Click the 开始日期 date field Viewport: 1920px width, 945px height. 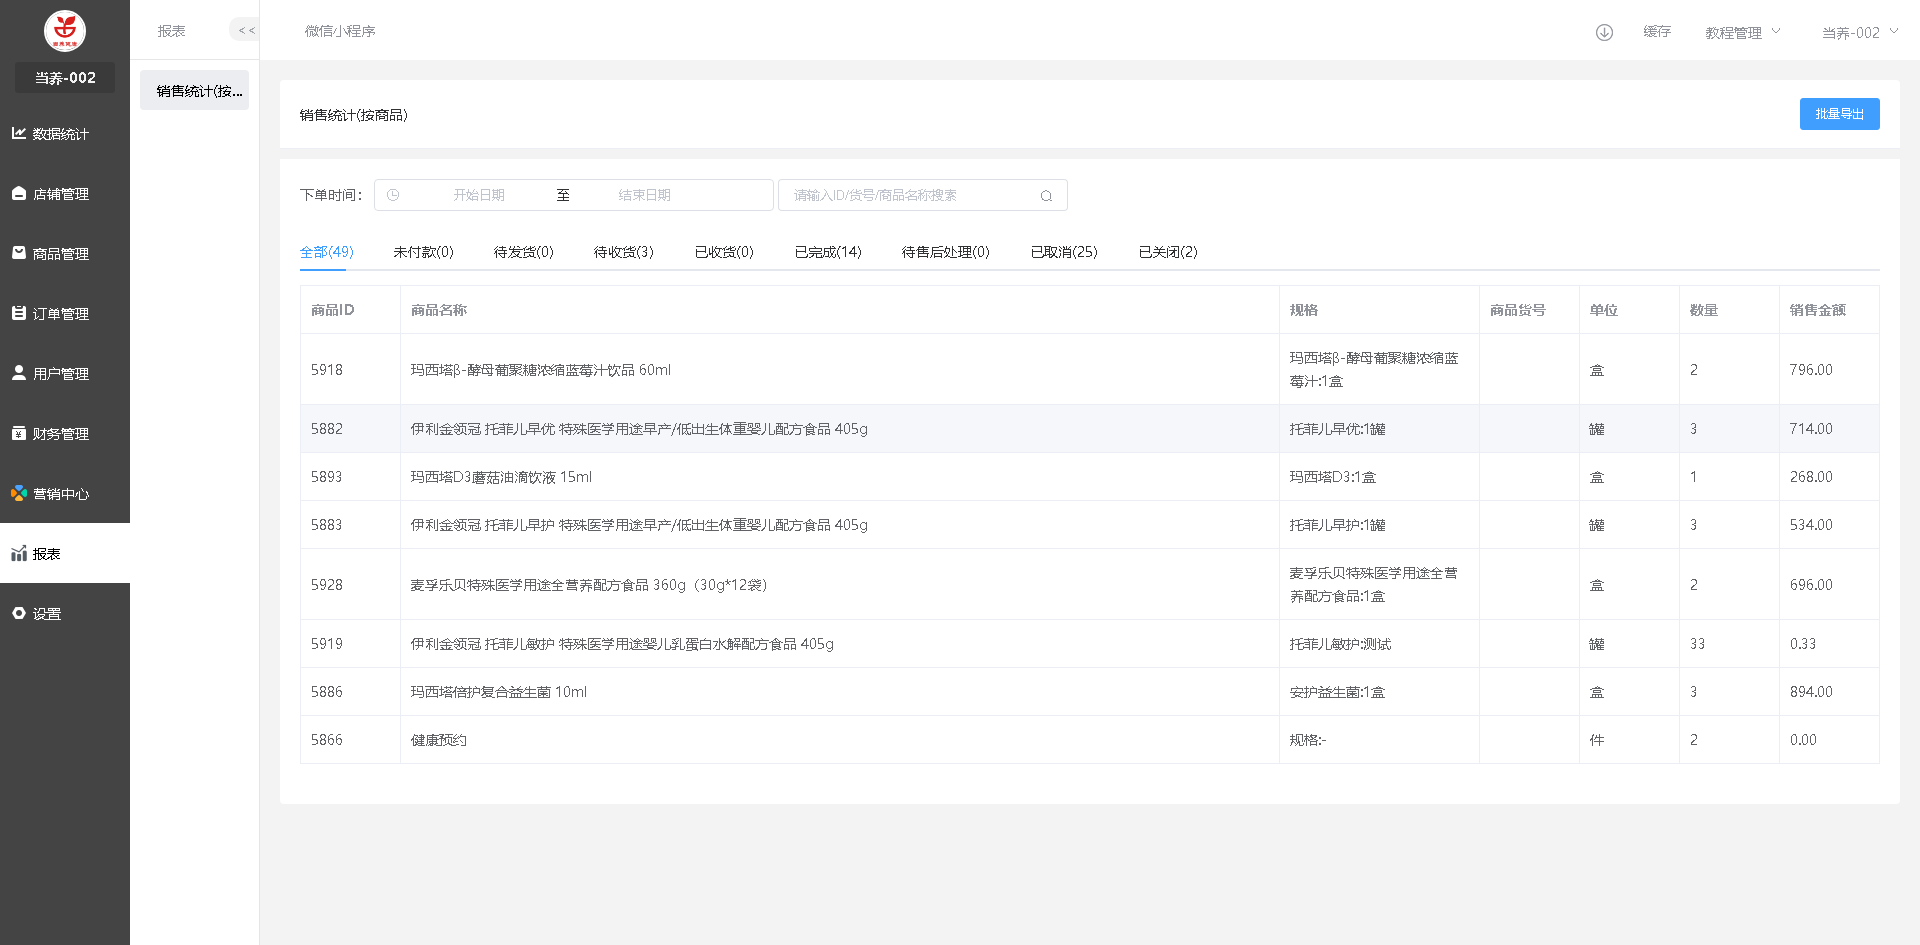(x=478, y=195)
